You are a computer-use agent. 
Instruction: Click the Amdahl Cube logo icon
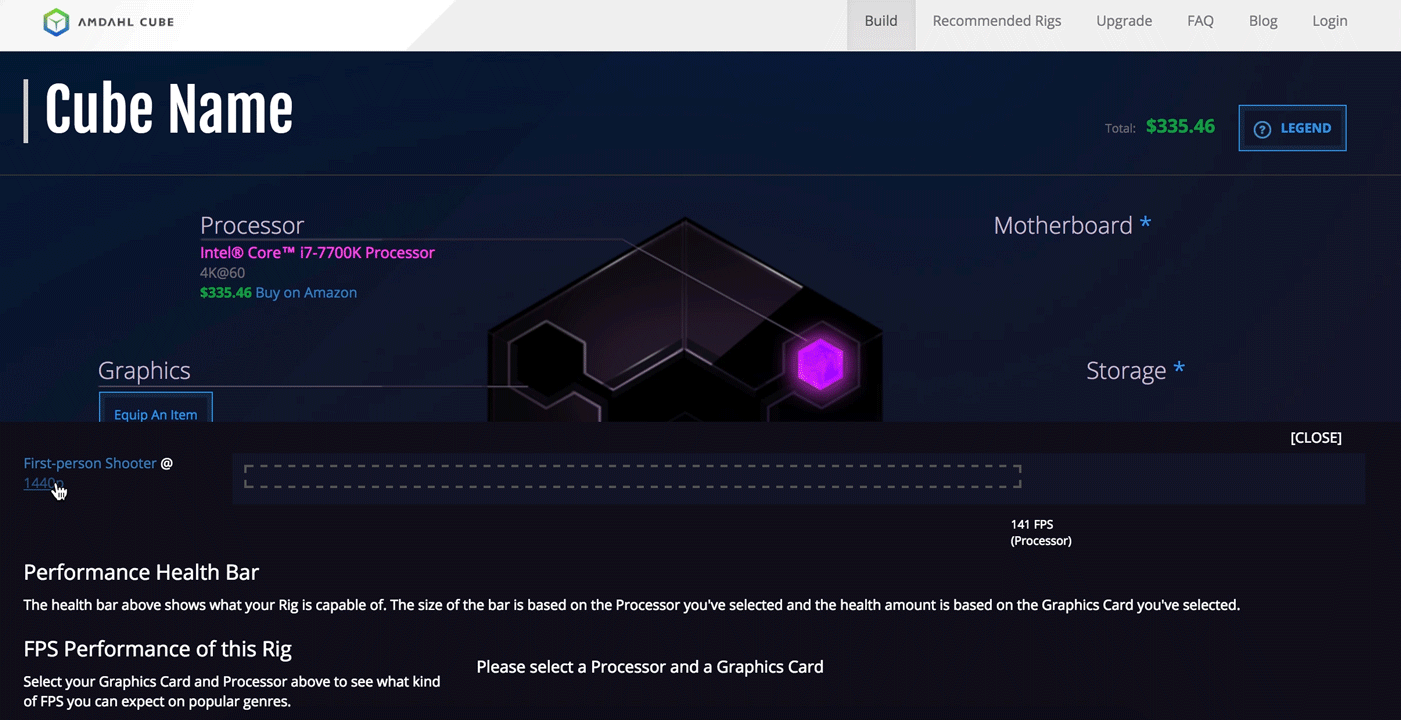56,22
